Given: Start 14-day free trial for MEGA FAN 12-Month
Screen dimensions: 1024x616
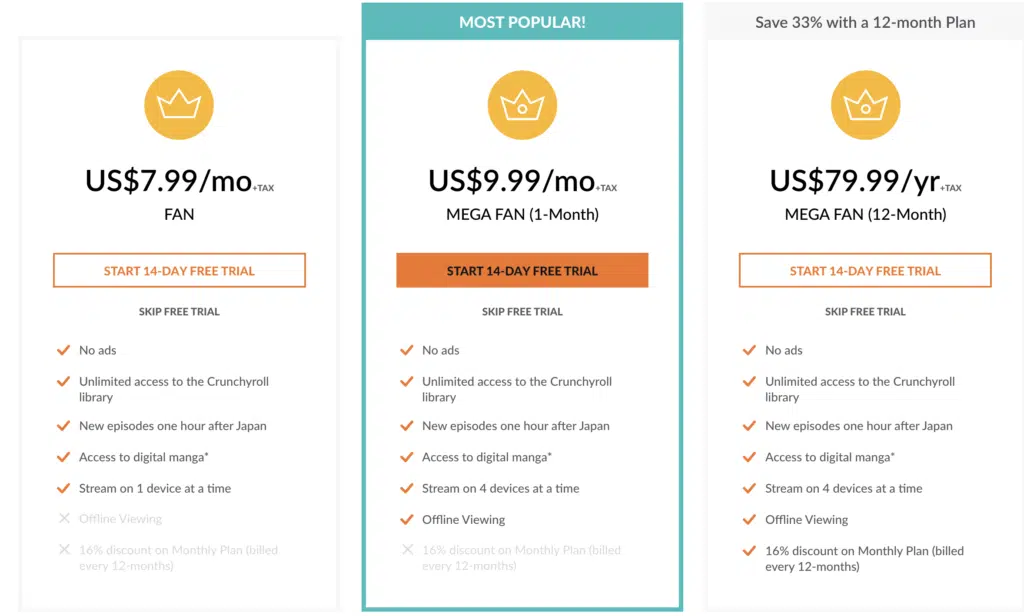Looking at the screenshot, I should [865, 270].
